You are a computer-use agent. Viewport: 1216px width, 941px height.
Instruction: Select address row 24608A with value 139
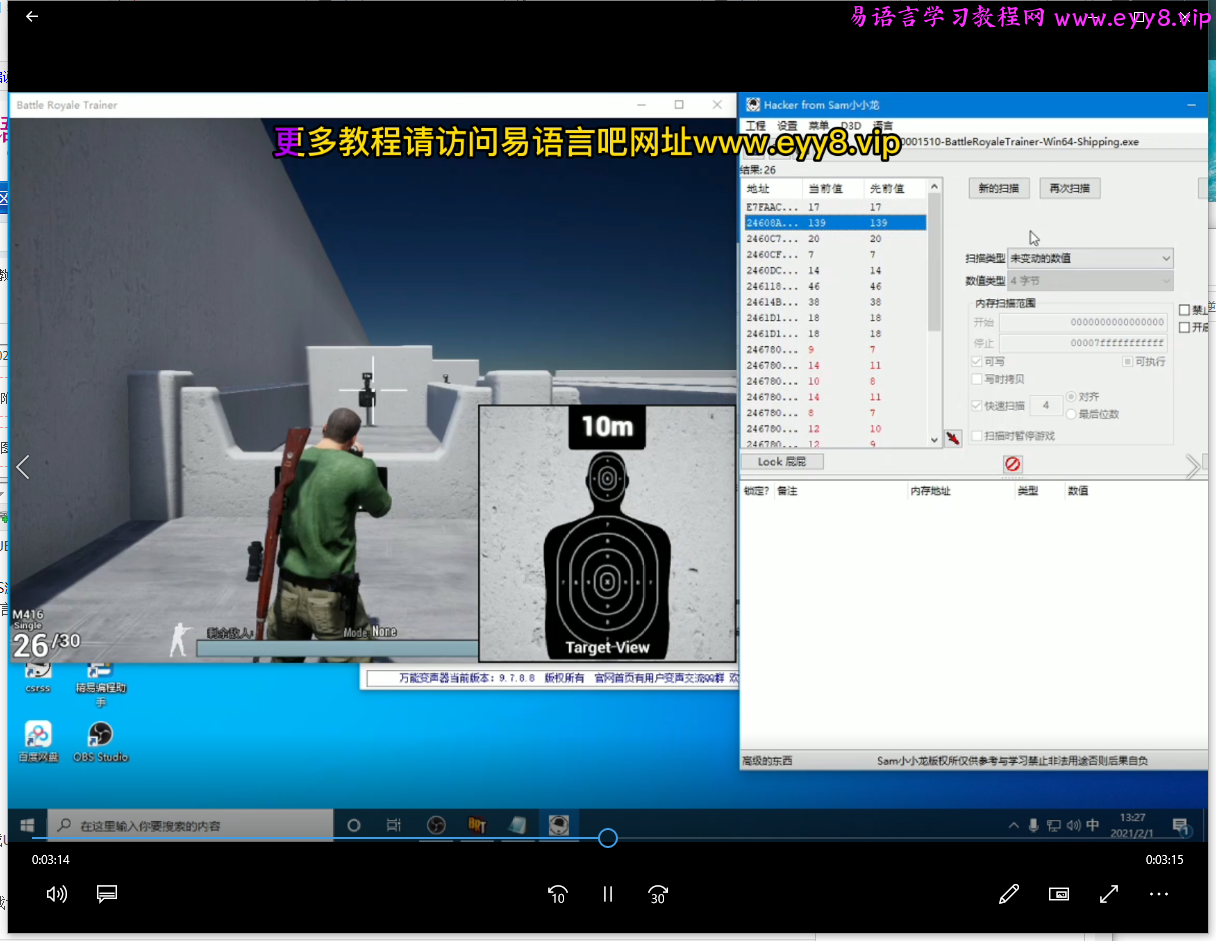pos(835,223)
